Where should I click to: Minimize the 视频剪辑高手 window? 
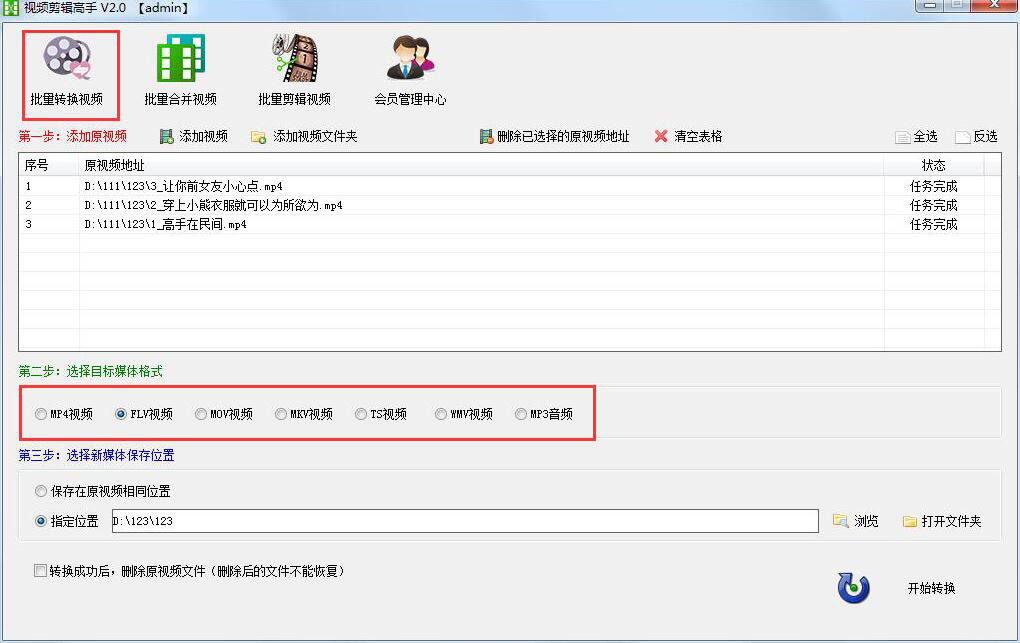[930, 5]
